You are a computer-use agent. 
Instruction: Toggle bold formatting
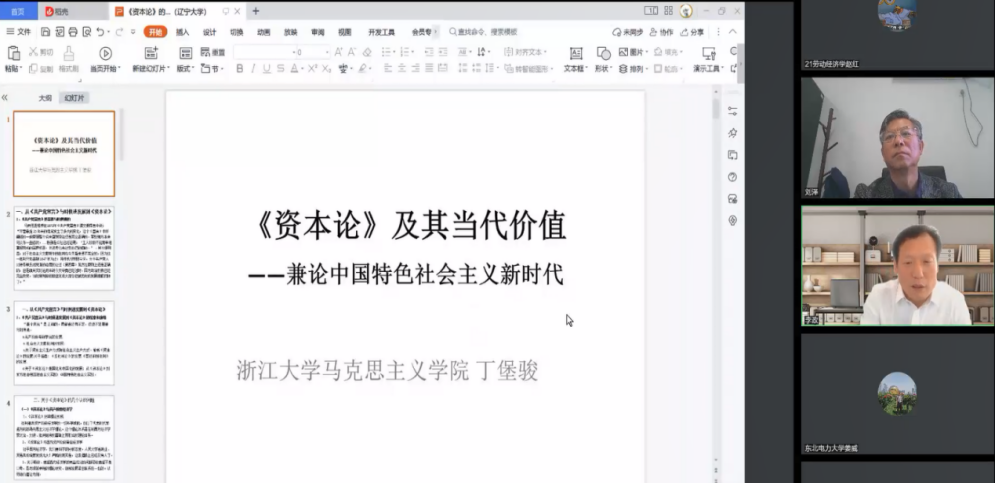click(x=239, y=69)
